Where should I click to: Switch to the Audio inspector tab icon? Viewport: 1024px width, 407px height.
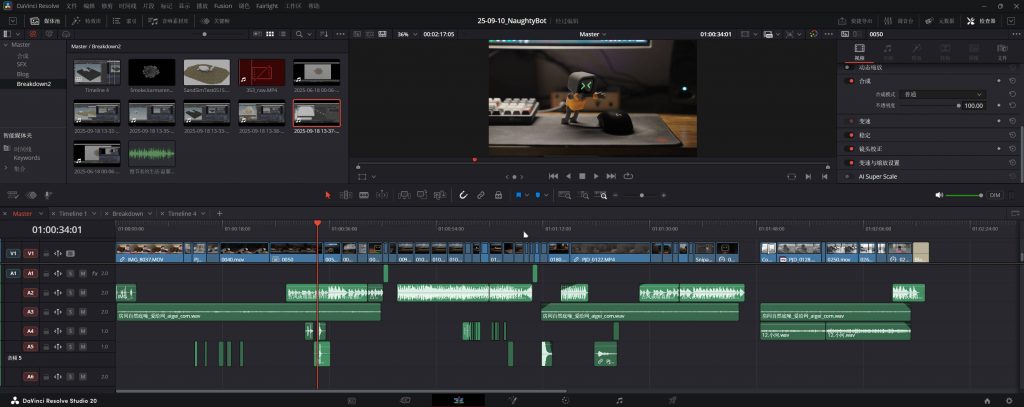tap(887, 48)
